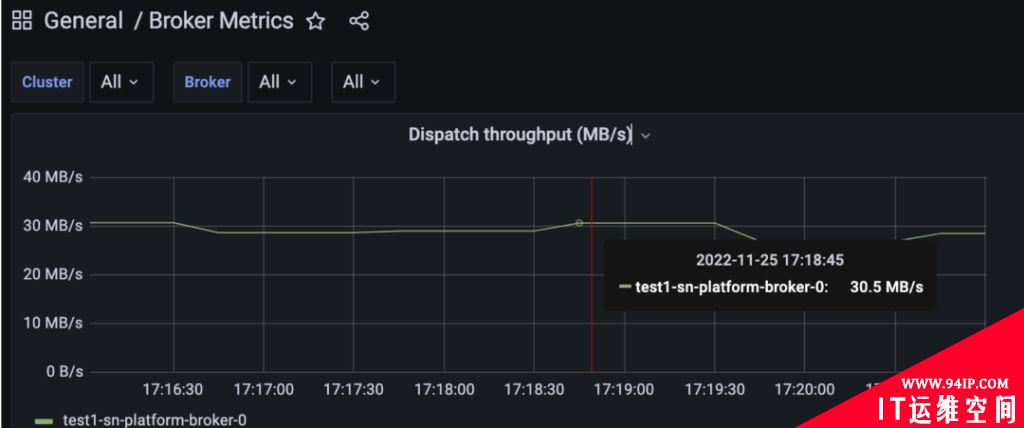Click the graph line near 17:16:30
The height and width of the screenshot is (428, 1024).
point(174,223)
